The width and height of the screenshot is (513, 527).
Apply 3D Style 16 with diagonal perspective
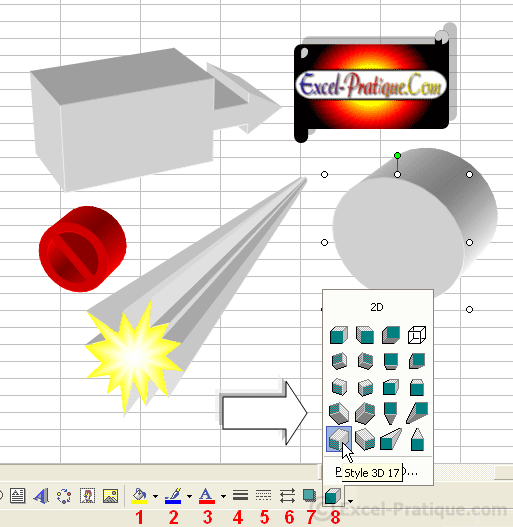point(417,413)
